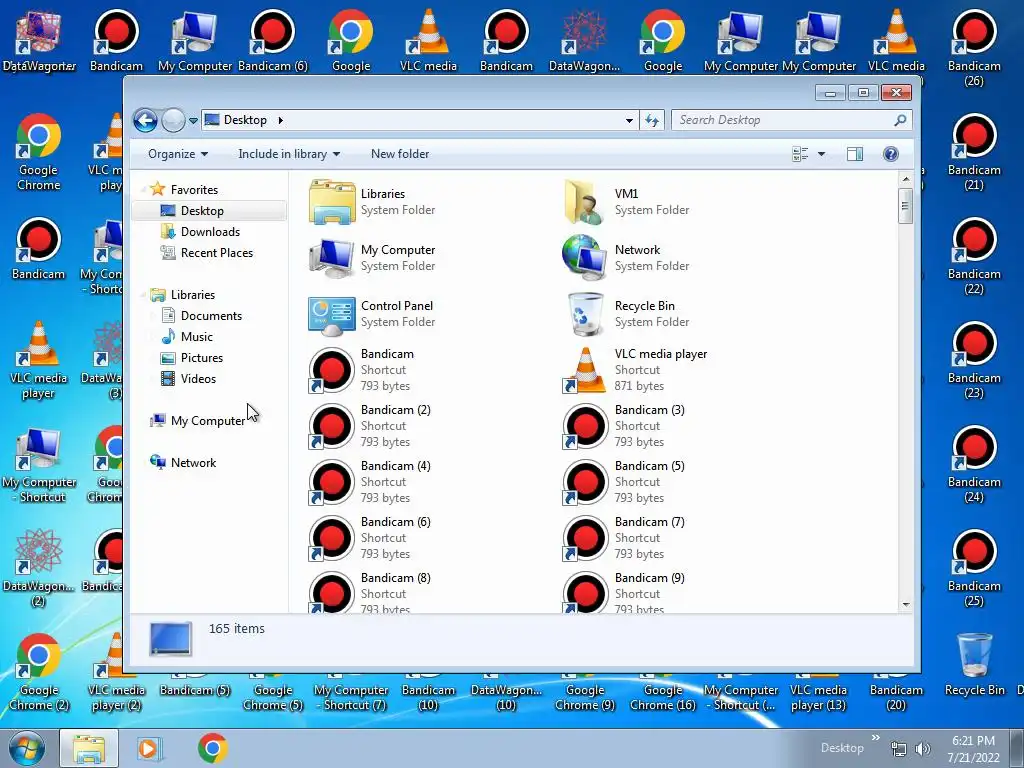
Task: Select the Network system folder icon
Action: pyautogui.click(x=585, y=257)
